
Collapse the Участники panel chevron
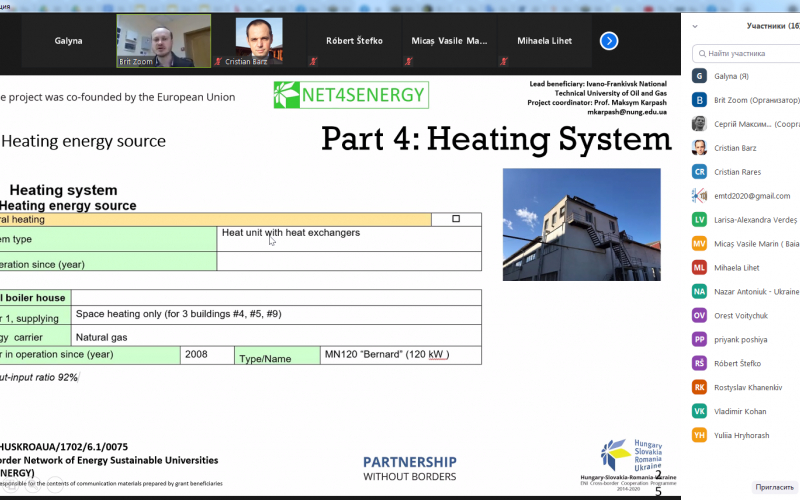[695, 26]
